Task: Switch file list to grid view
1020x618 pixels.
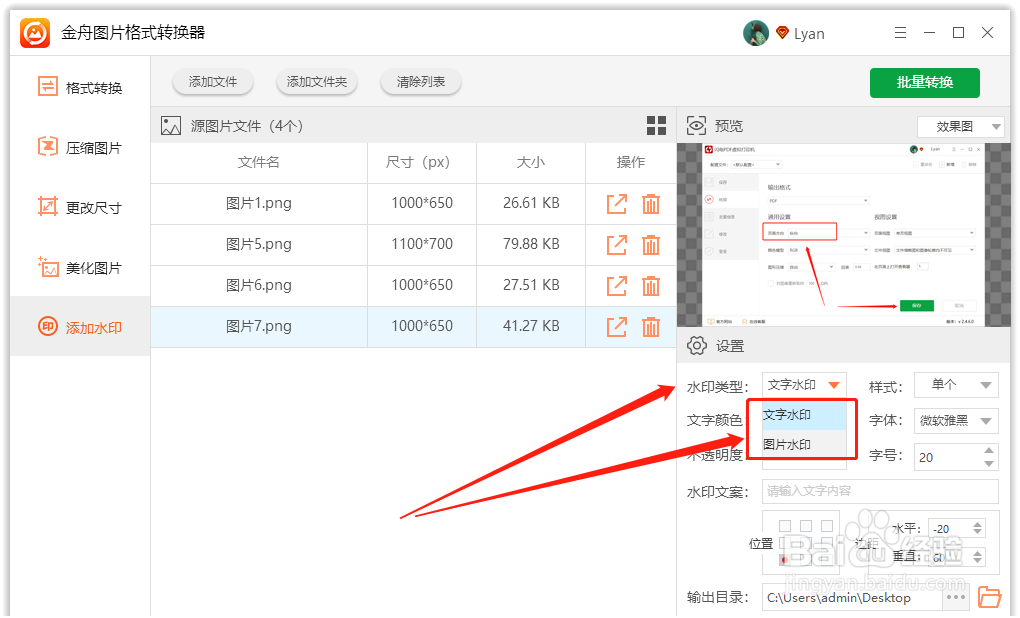Action: 656,125
